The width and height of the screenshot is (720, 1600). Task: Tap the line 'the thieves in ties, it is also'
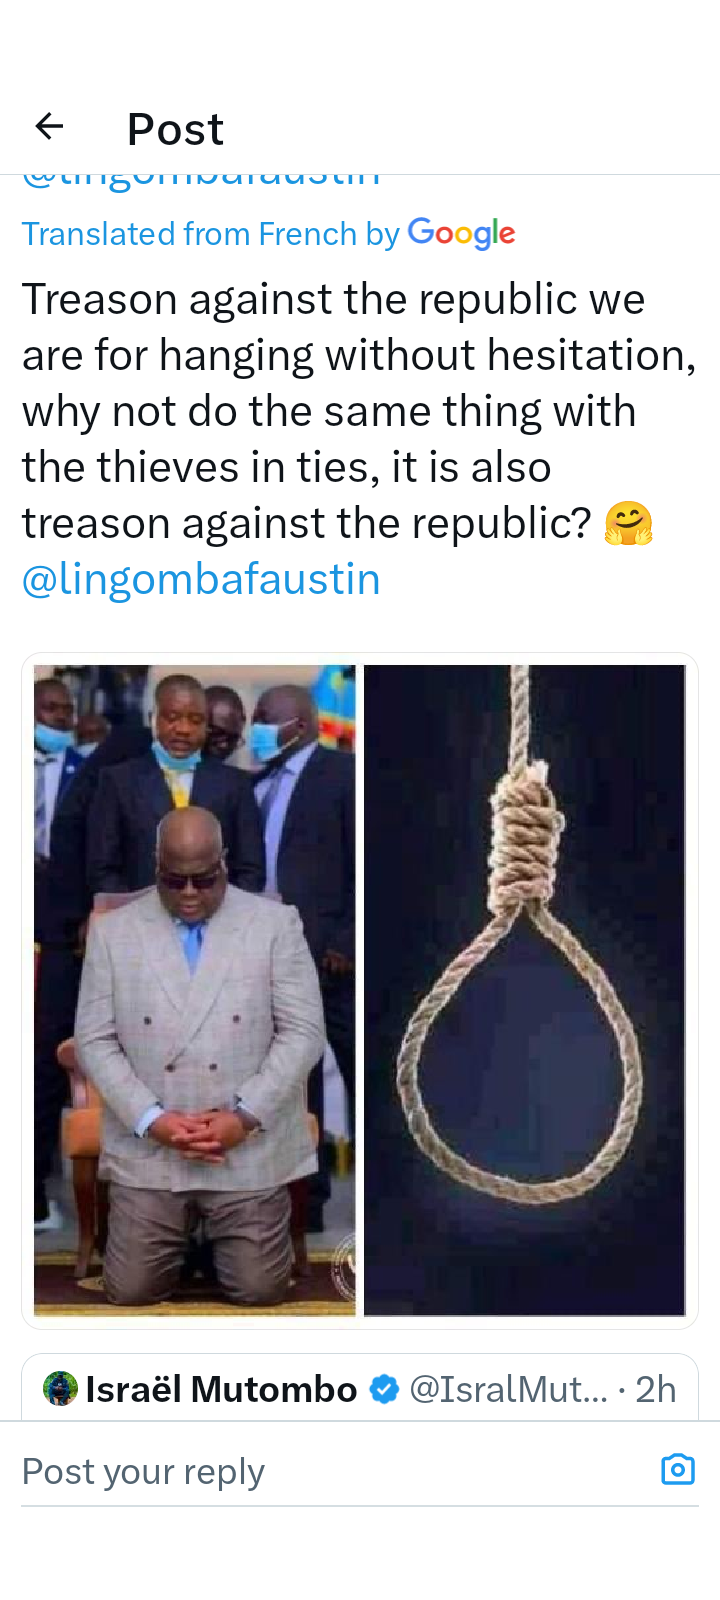[x=287, y=467]
